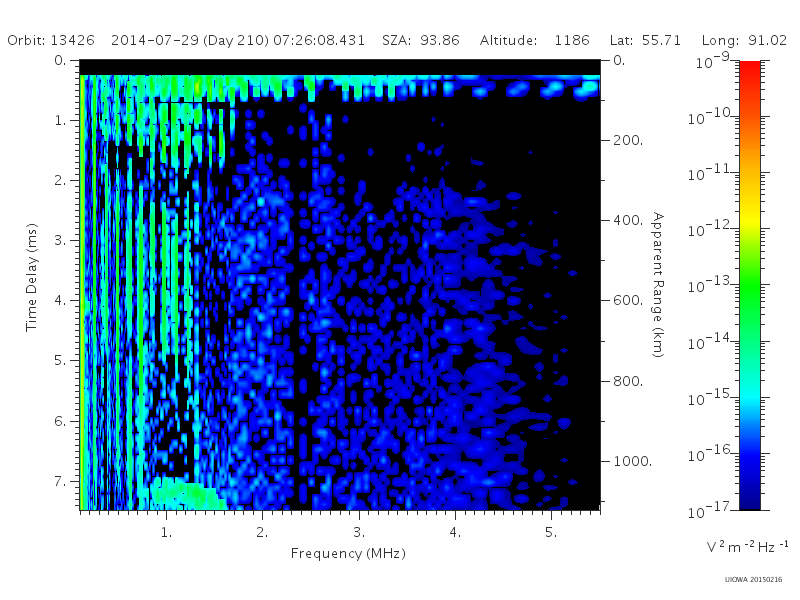The image size is (800, 600).
Task: Click the 'Time Delay (ms)' axis label
Action: coord(32,277)
